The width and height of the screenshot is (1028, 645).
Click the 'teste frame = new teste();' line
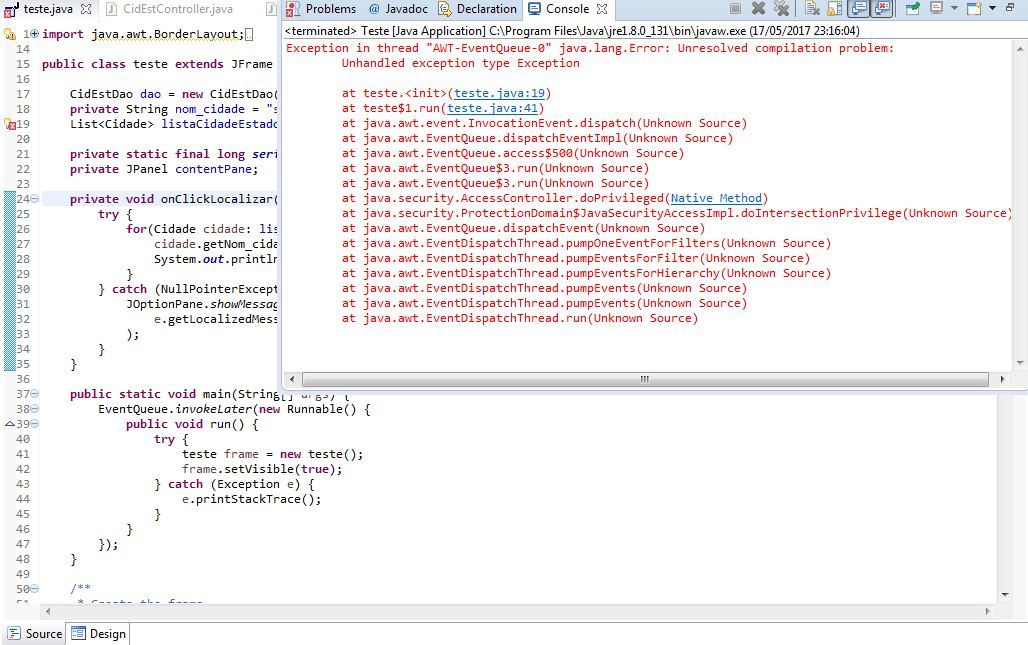point(272,454)
